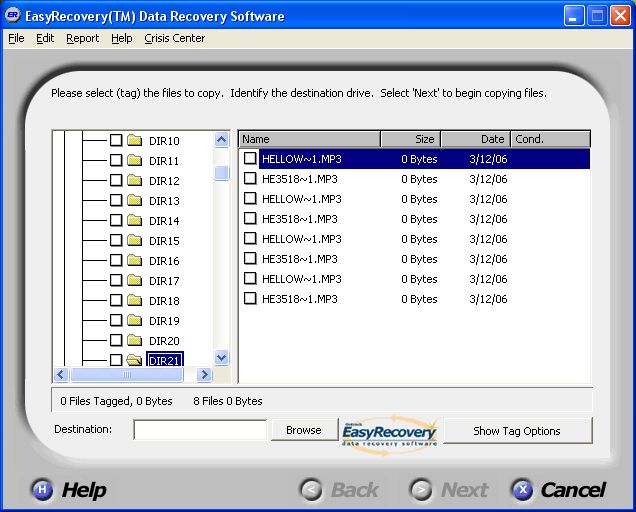
Task: Sort files by Name column header
Action: pos(309,139)
